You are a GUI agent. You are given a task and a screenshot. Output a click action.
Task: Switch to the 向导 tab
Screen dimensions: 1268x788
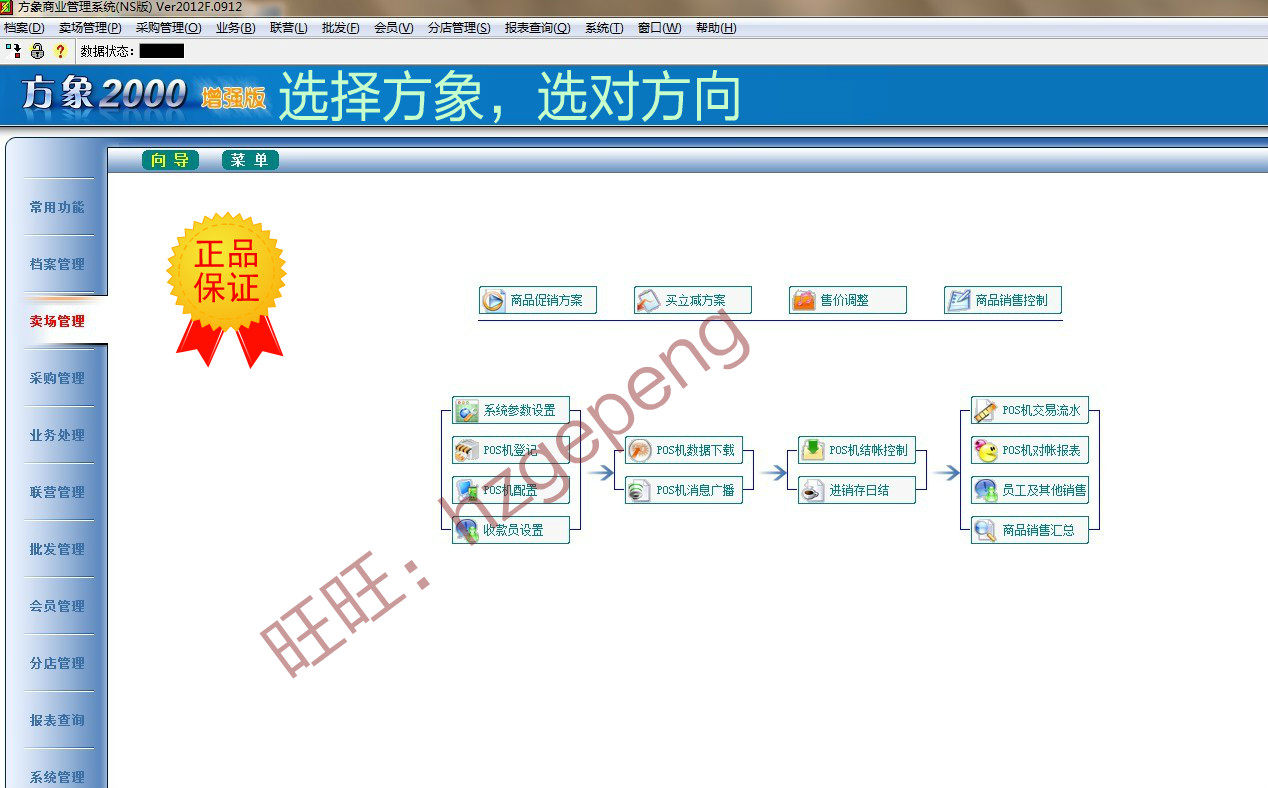pyautogui.click(x=170, y=160)
